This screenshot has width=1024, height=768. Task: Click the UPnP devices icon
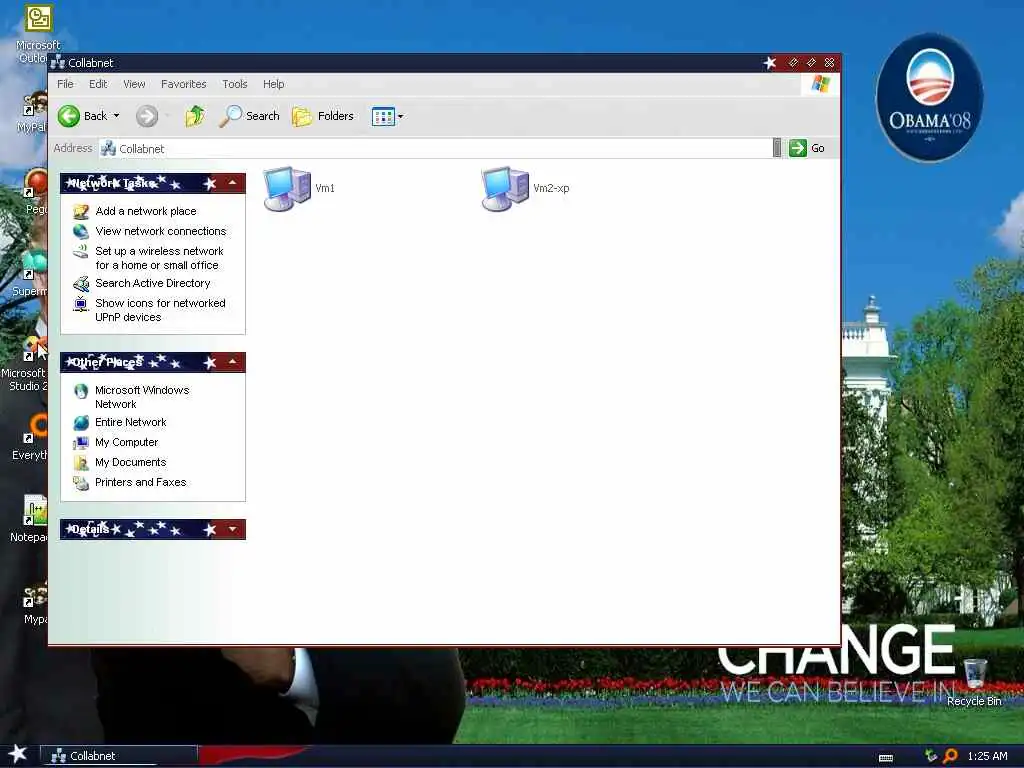[x=81, y=304]
